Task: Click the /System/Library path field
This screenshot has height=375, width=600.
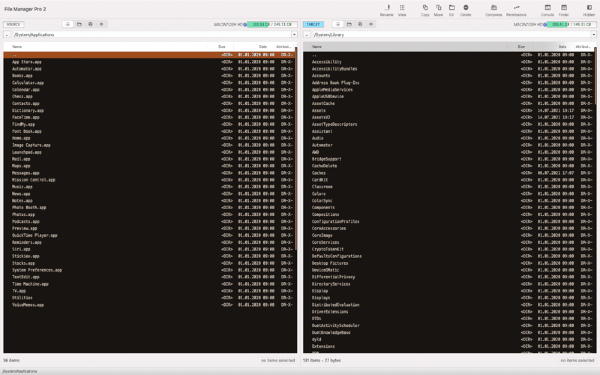Action: click(451, 34)
